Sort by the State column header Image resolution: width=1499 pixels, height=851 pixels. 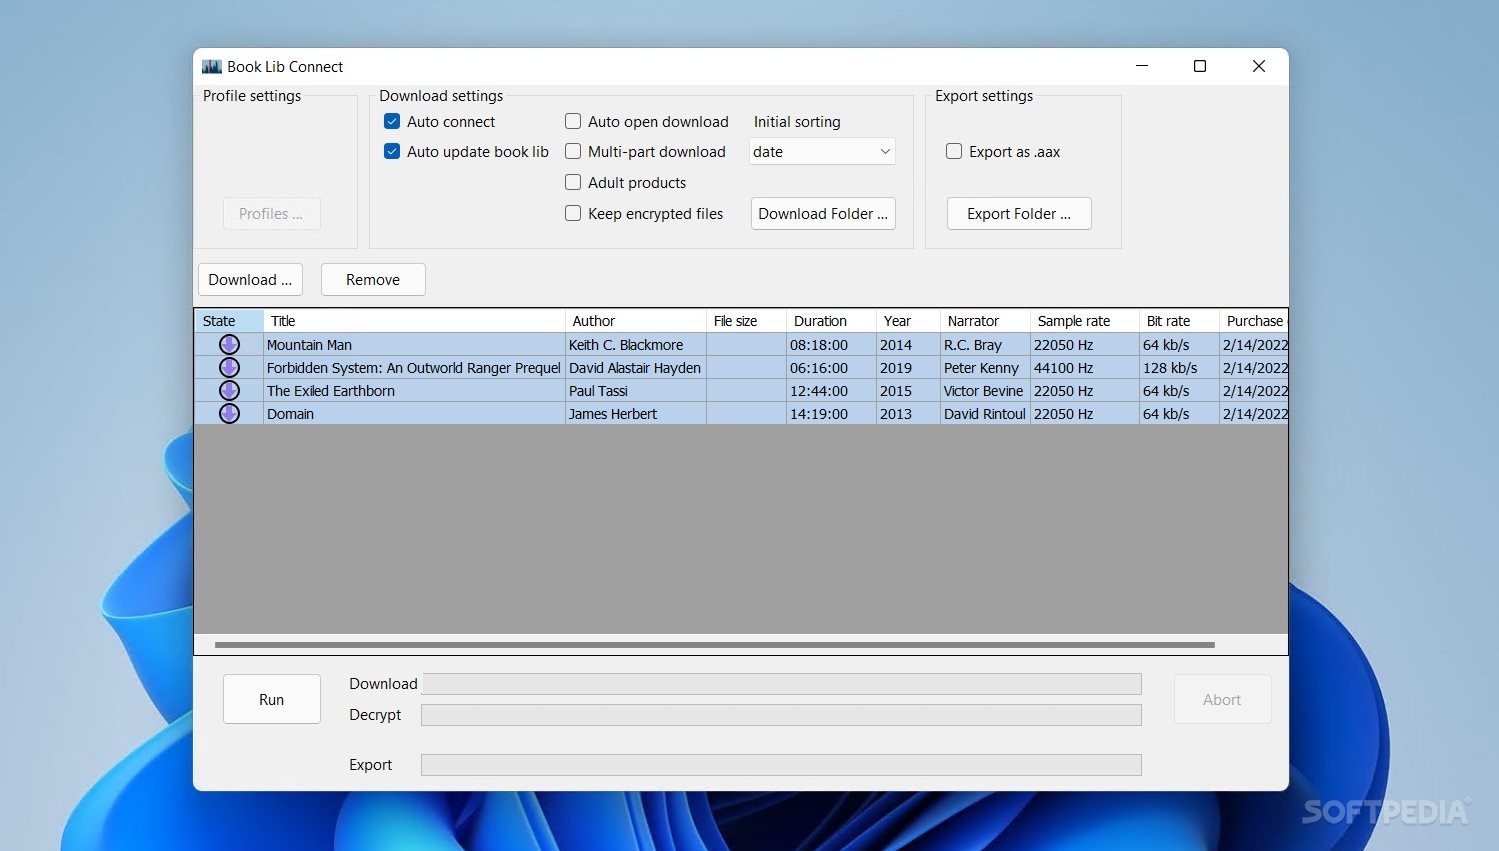pos(229,321)
